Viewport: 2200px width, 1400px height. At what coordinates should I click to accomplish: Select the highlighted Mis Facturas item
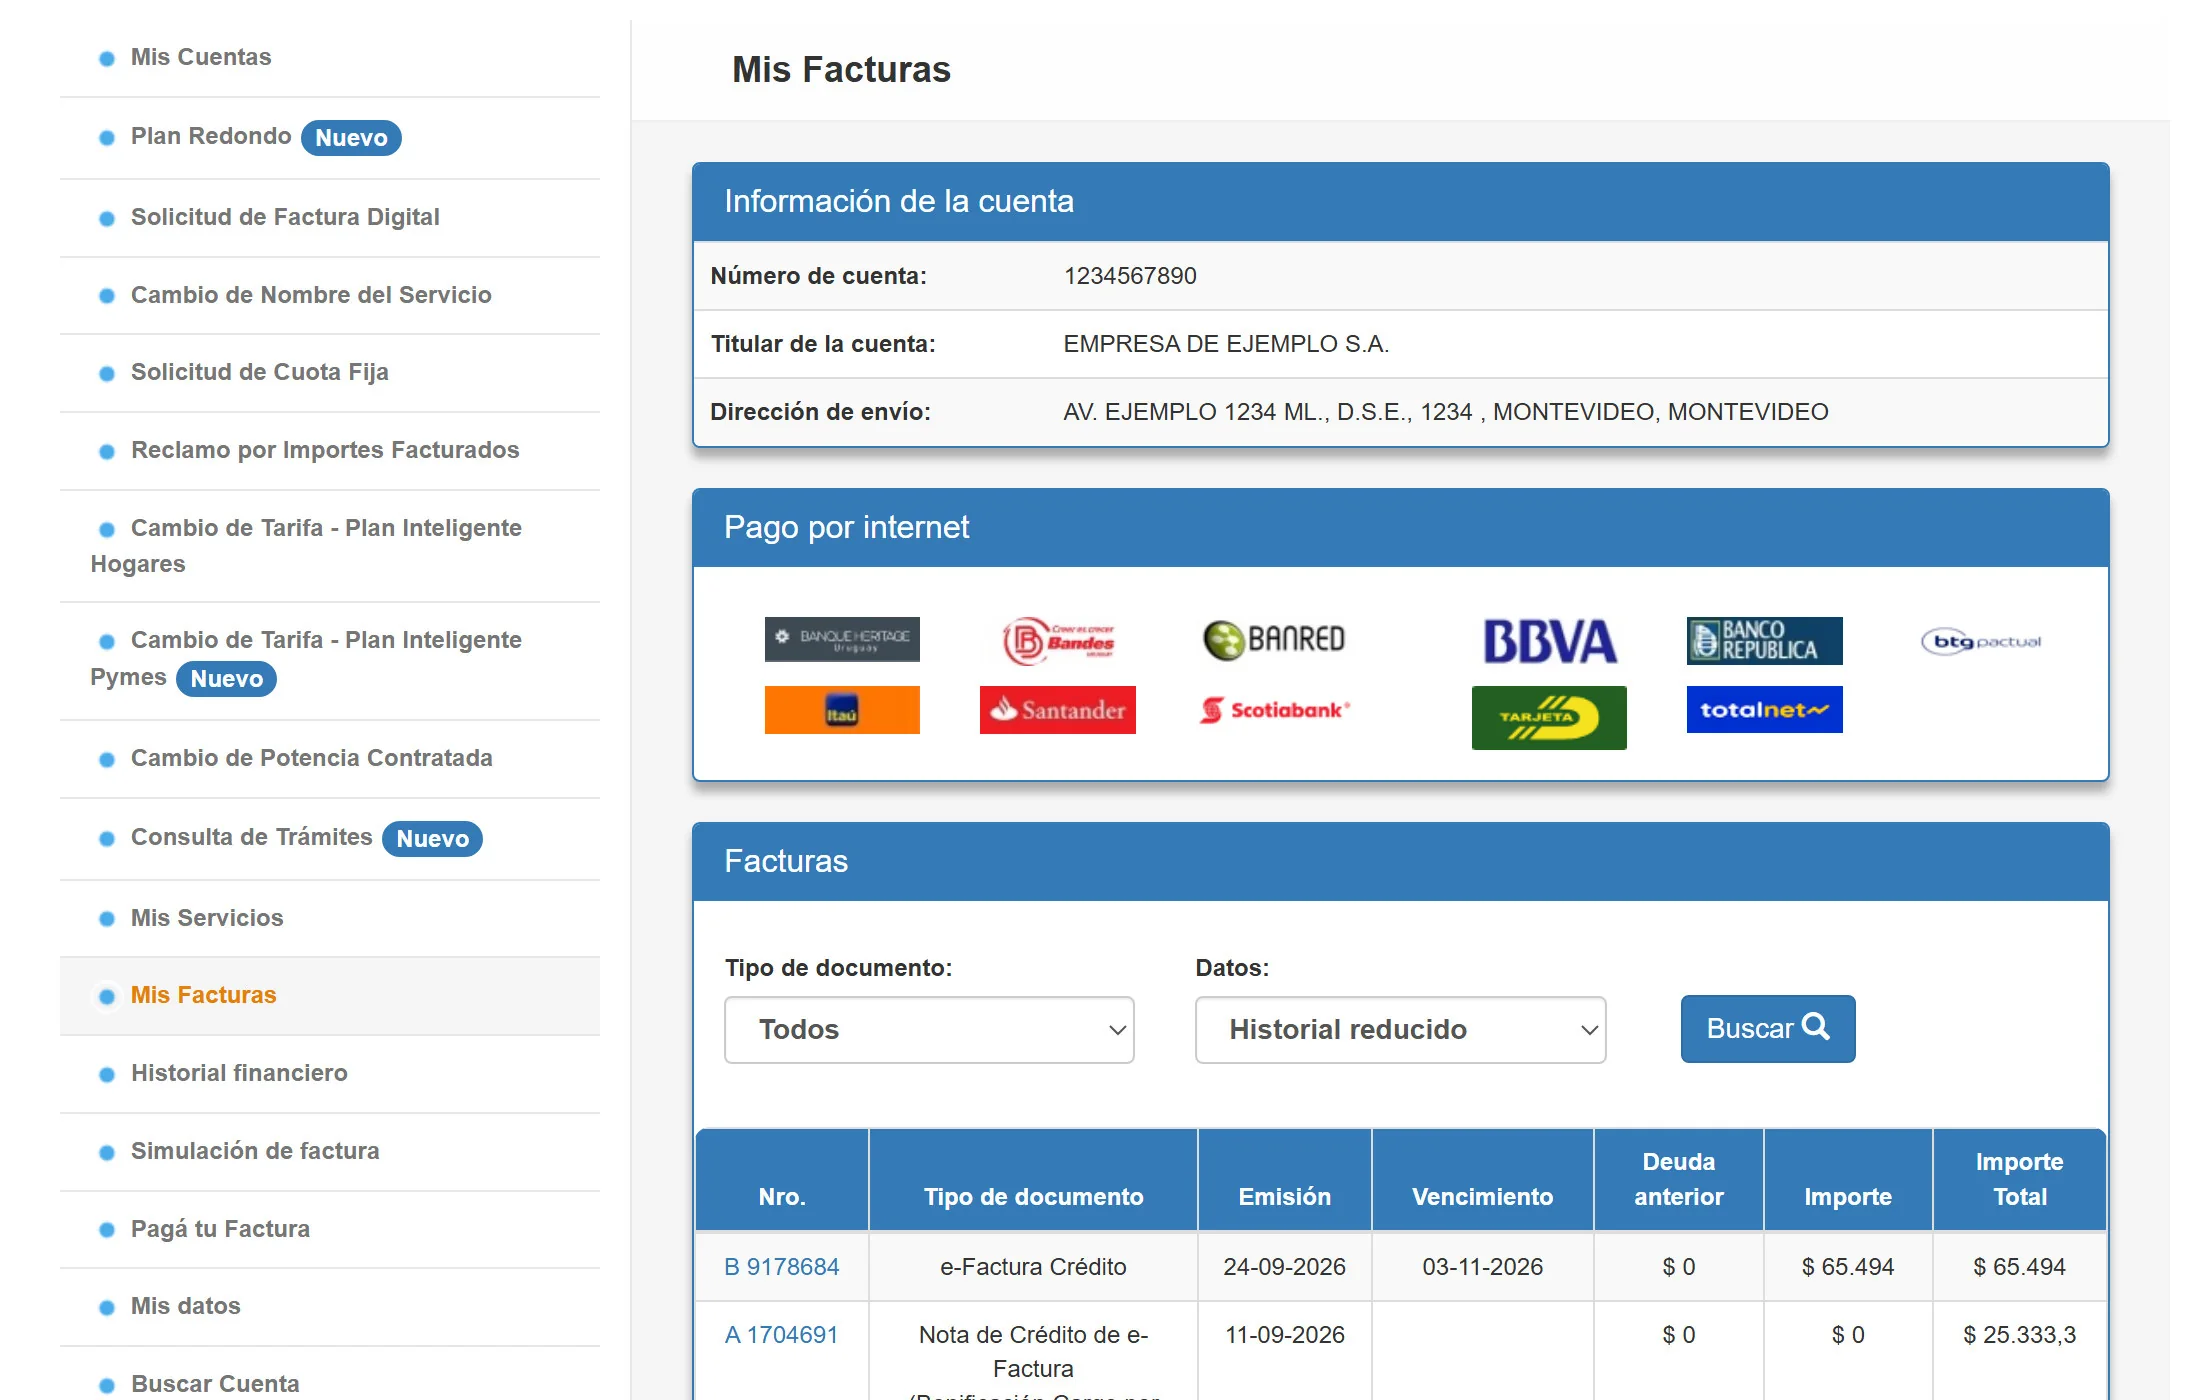(x=204, y=995)
